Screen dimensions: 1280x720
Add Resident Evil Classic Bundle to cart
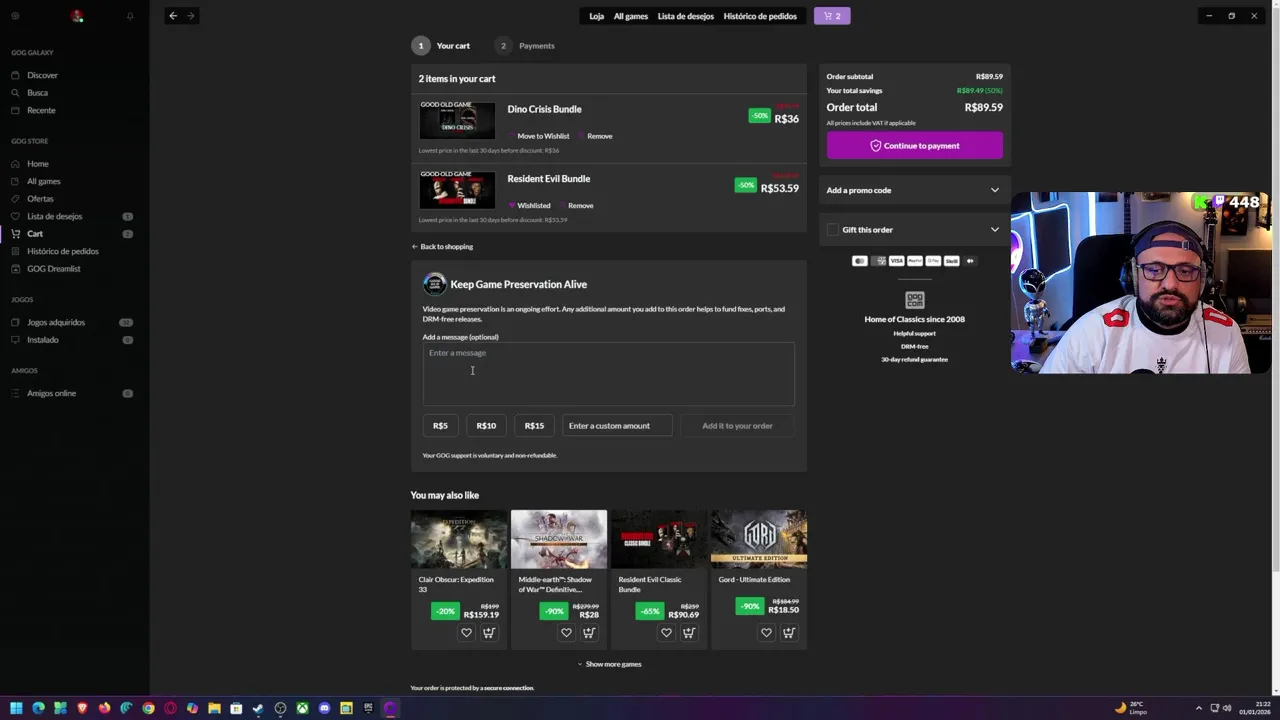click(x=689, y=633)
